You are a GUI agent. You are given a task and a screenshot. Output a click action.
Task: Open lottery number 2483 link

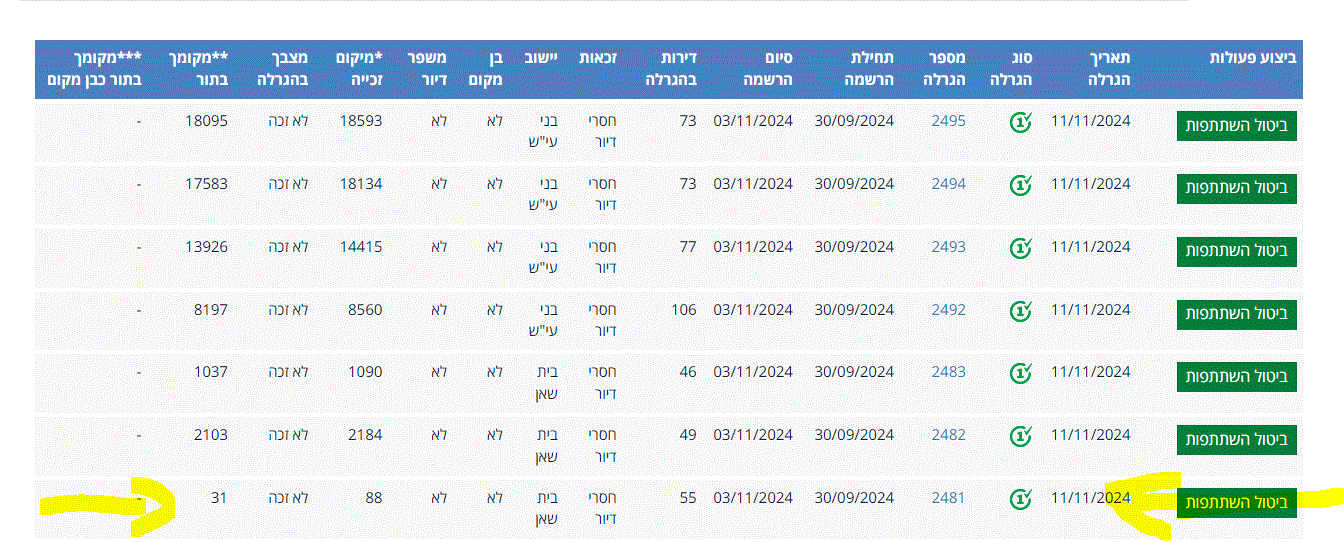coord(948,372)
